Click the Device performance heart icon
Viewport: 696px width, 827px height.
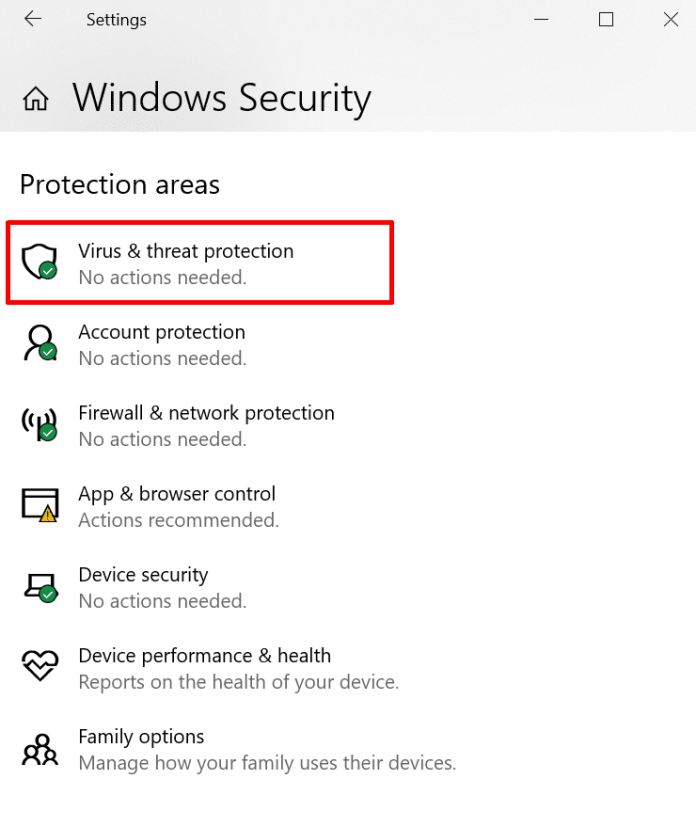39,667
